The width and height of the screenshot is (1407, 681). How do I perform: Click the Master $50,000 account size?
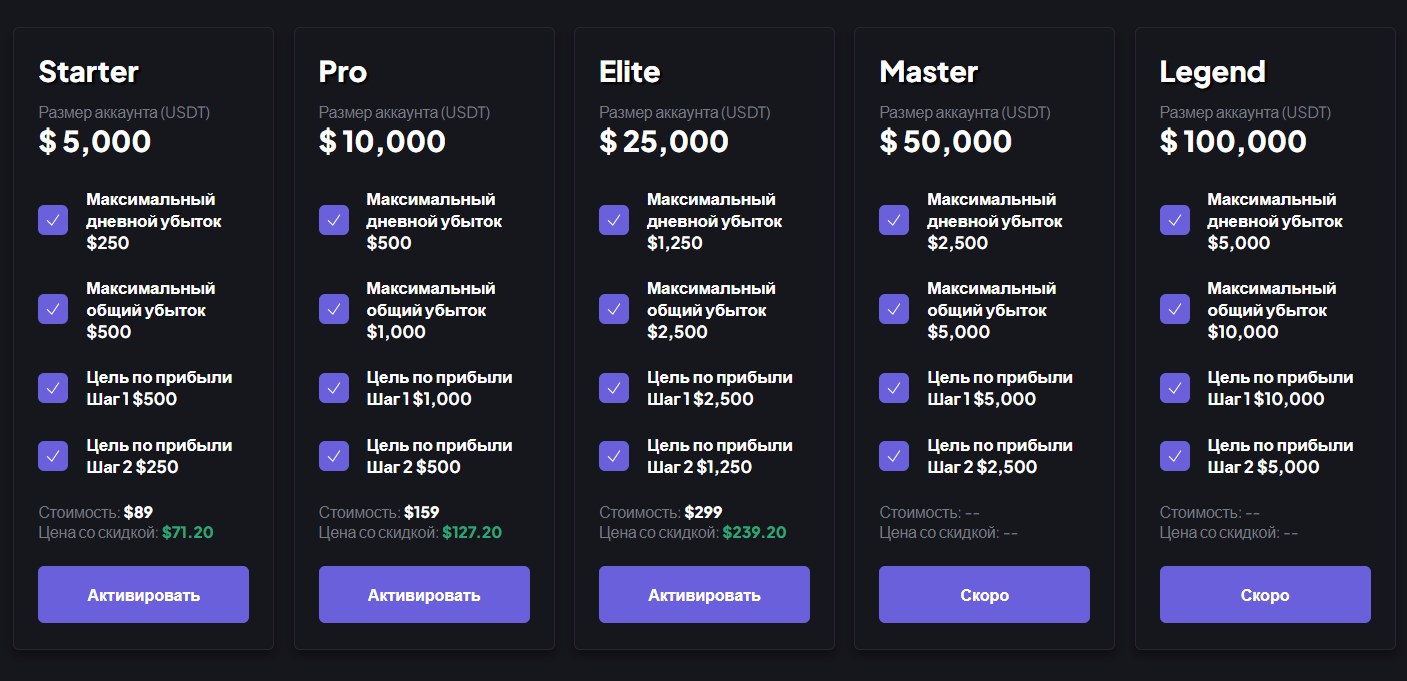(945, 141)
